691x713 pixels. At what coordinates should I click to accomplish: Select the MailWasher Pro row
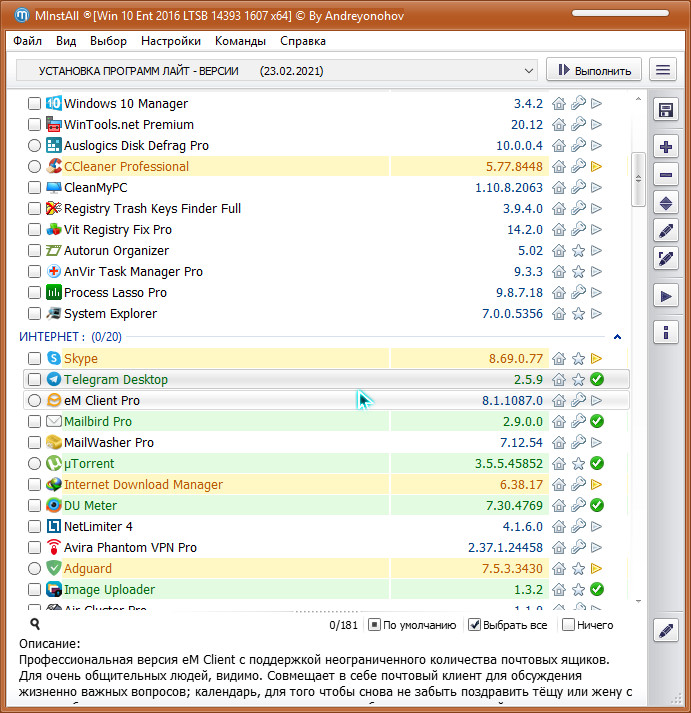(326, 442)
